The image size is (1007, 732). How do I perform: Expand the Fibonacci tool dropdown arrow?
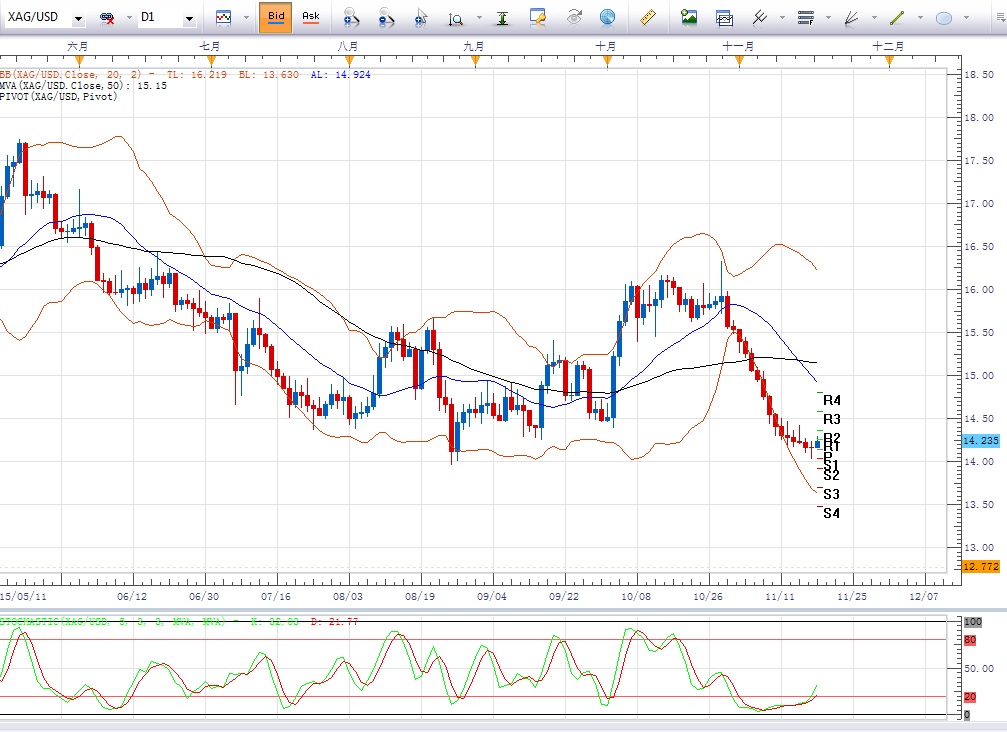828,18
